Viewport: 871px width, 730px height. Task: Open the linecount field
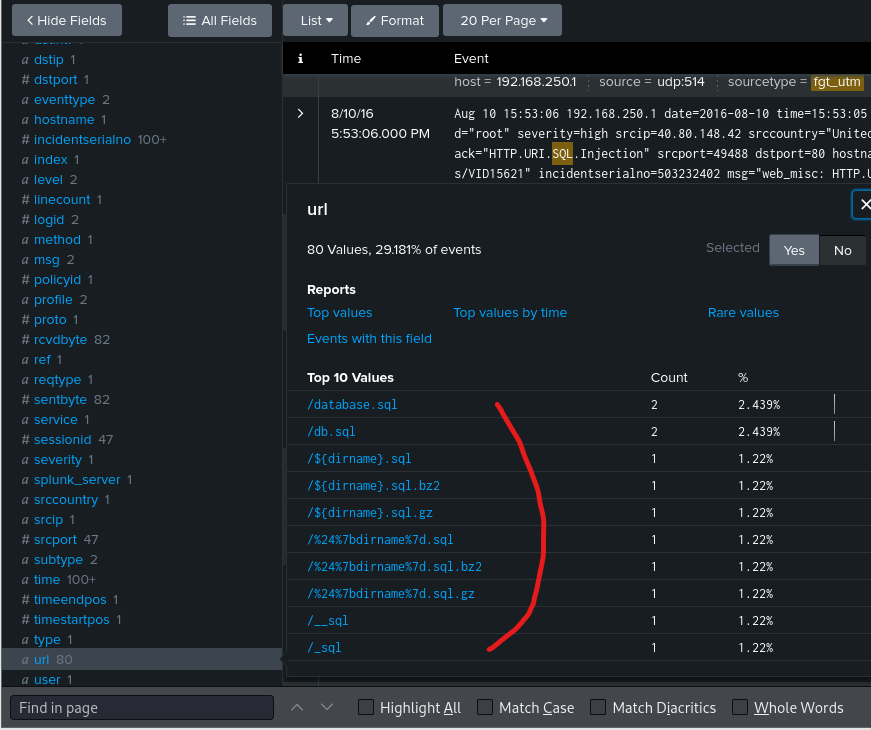coord(62,199)
